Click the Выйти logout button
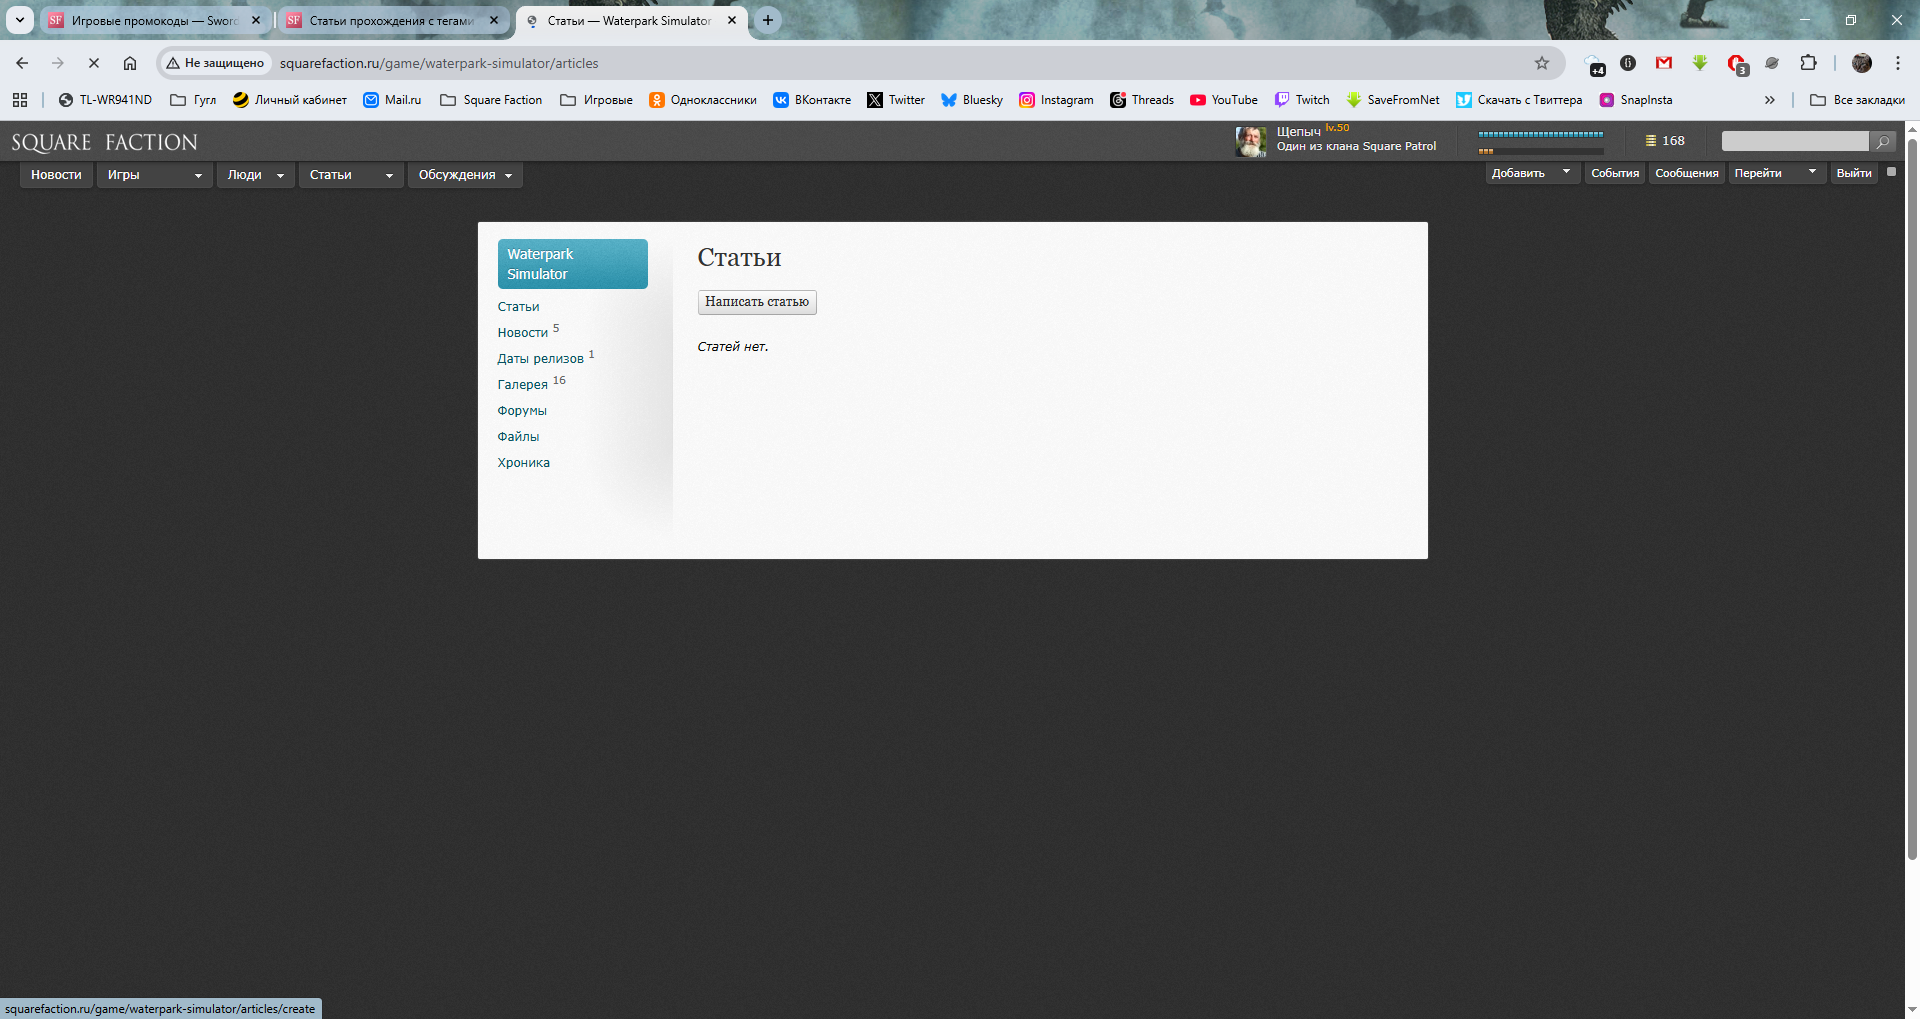Image resolution: width=1920 pixels, height=1019 pixels. [x=1853, y=173]
